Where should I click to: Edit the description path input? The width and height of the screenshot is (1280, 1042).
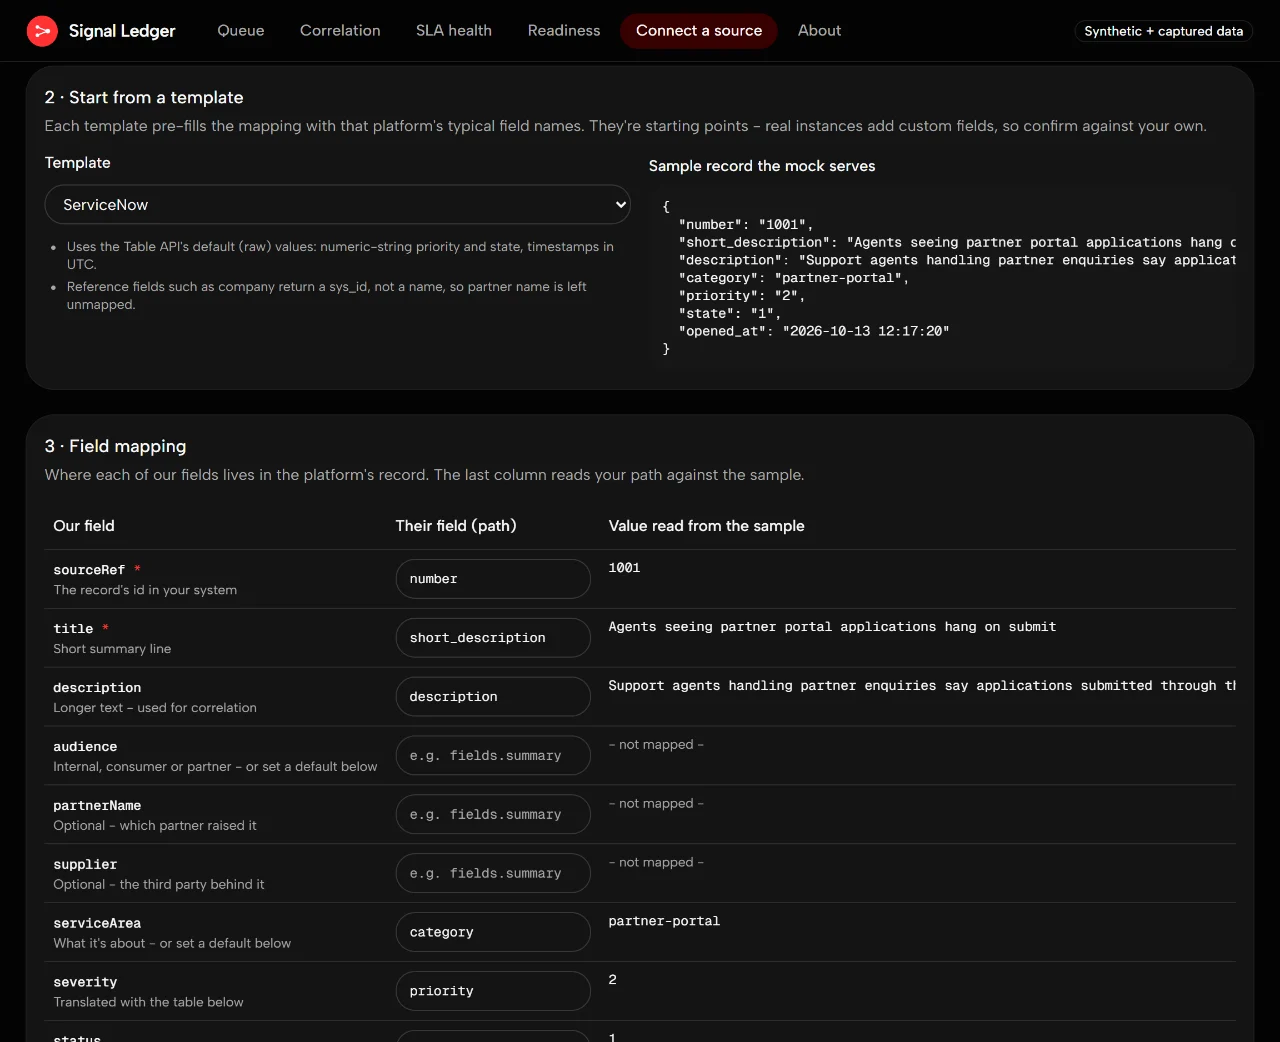coord(493,697)
